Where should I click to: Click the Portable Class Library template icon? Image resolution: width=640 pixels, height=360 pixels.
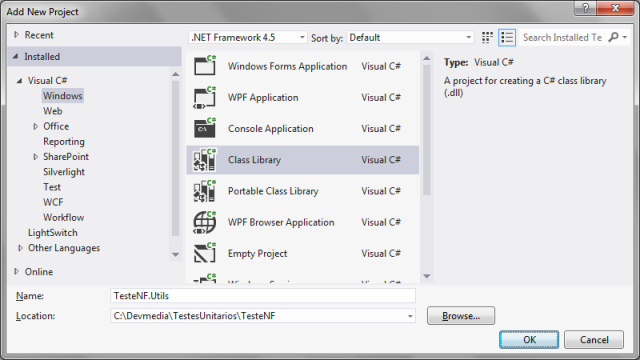click(204, 191)
